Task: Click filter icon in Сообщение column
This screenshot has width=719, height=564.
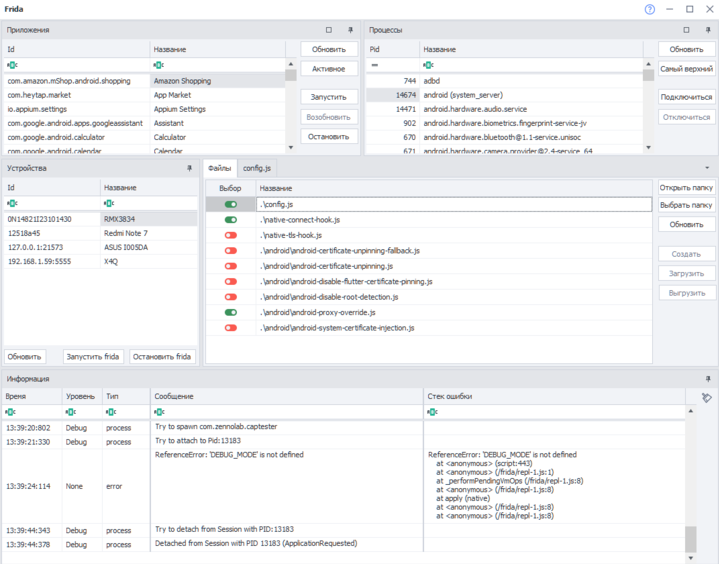Action: 159,412
